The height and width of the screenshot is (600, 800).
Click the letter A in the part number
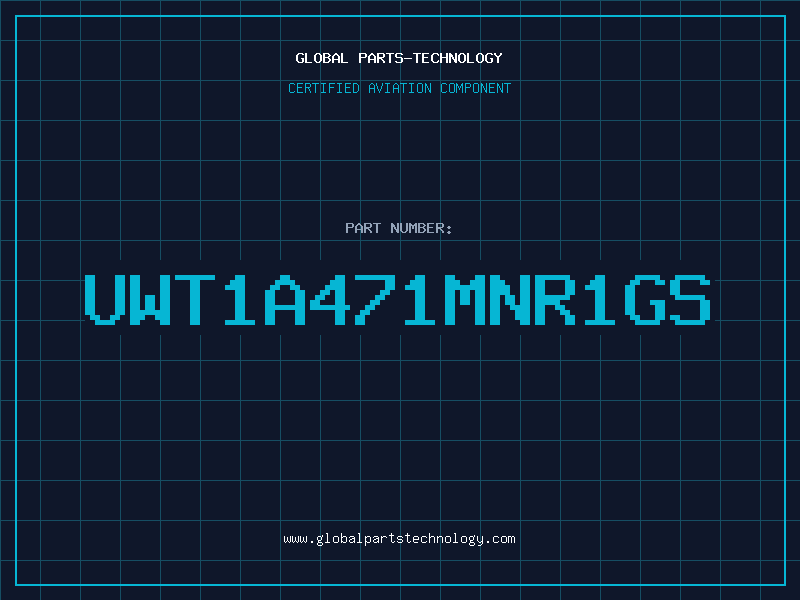285,300
